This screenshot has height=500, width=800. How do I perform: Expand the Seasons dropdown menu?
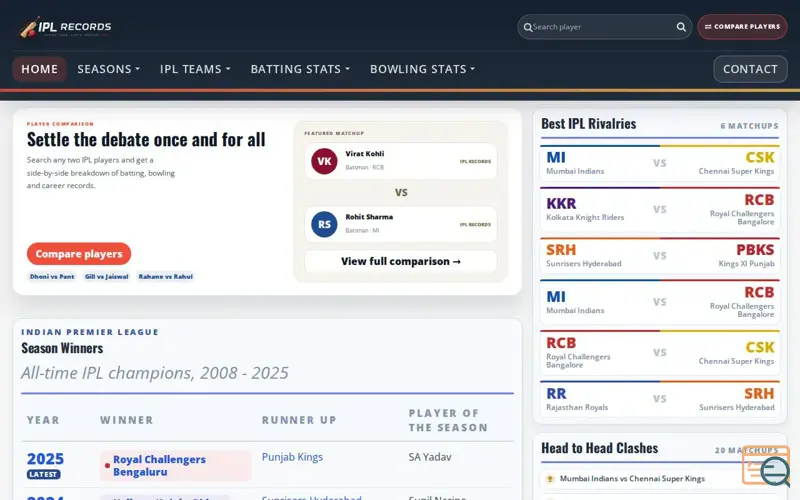click(x=108, y=69)
